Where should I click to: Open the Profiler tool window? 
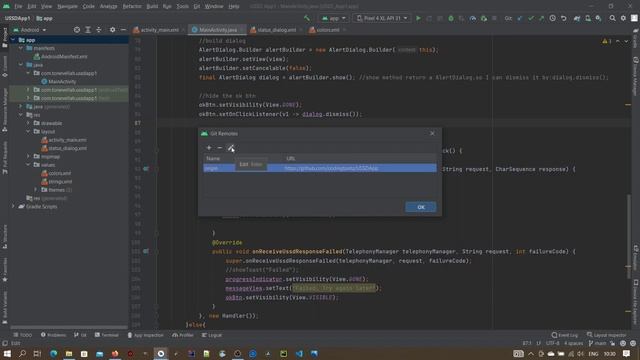pyautogui.click(x=183, y=335)
